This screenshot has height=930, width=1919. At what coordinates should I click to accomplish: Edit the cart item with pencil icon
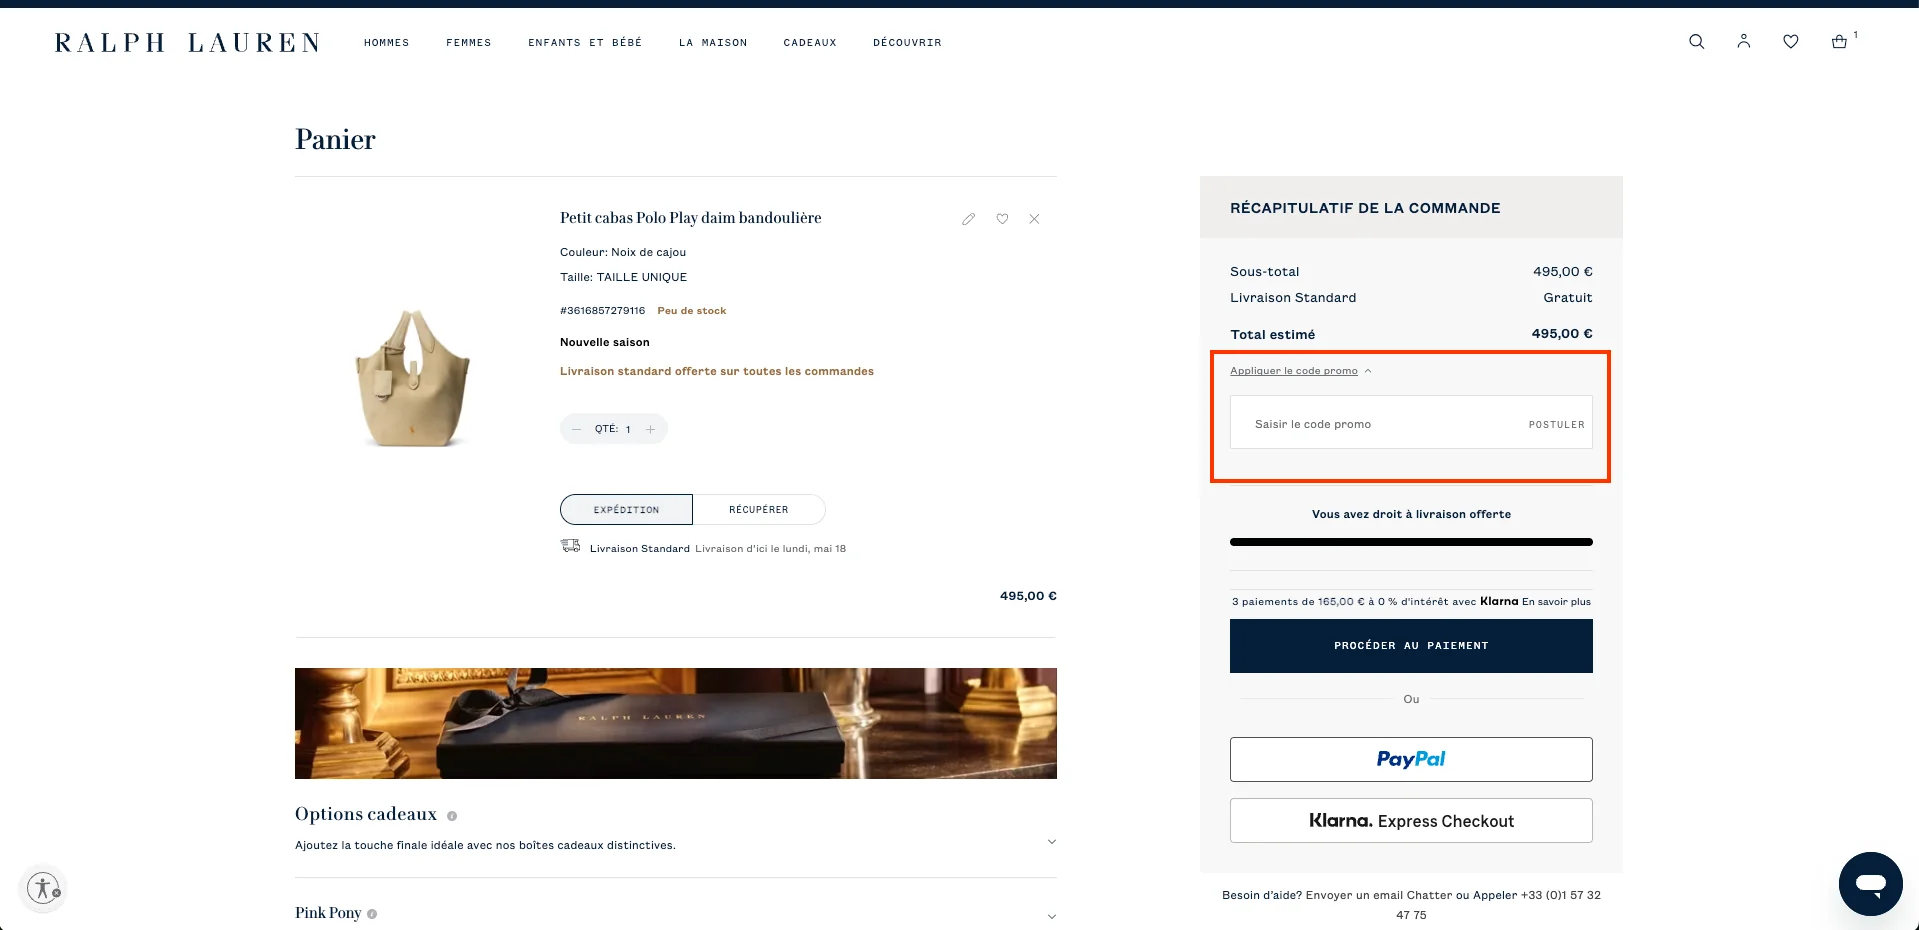pos(968,219)
